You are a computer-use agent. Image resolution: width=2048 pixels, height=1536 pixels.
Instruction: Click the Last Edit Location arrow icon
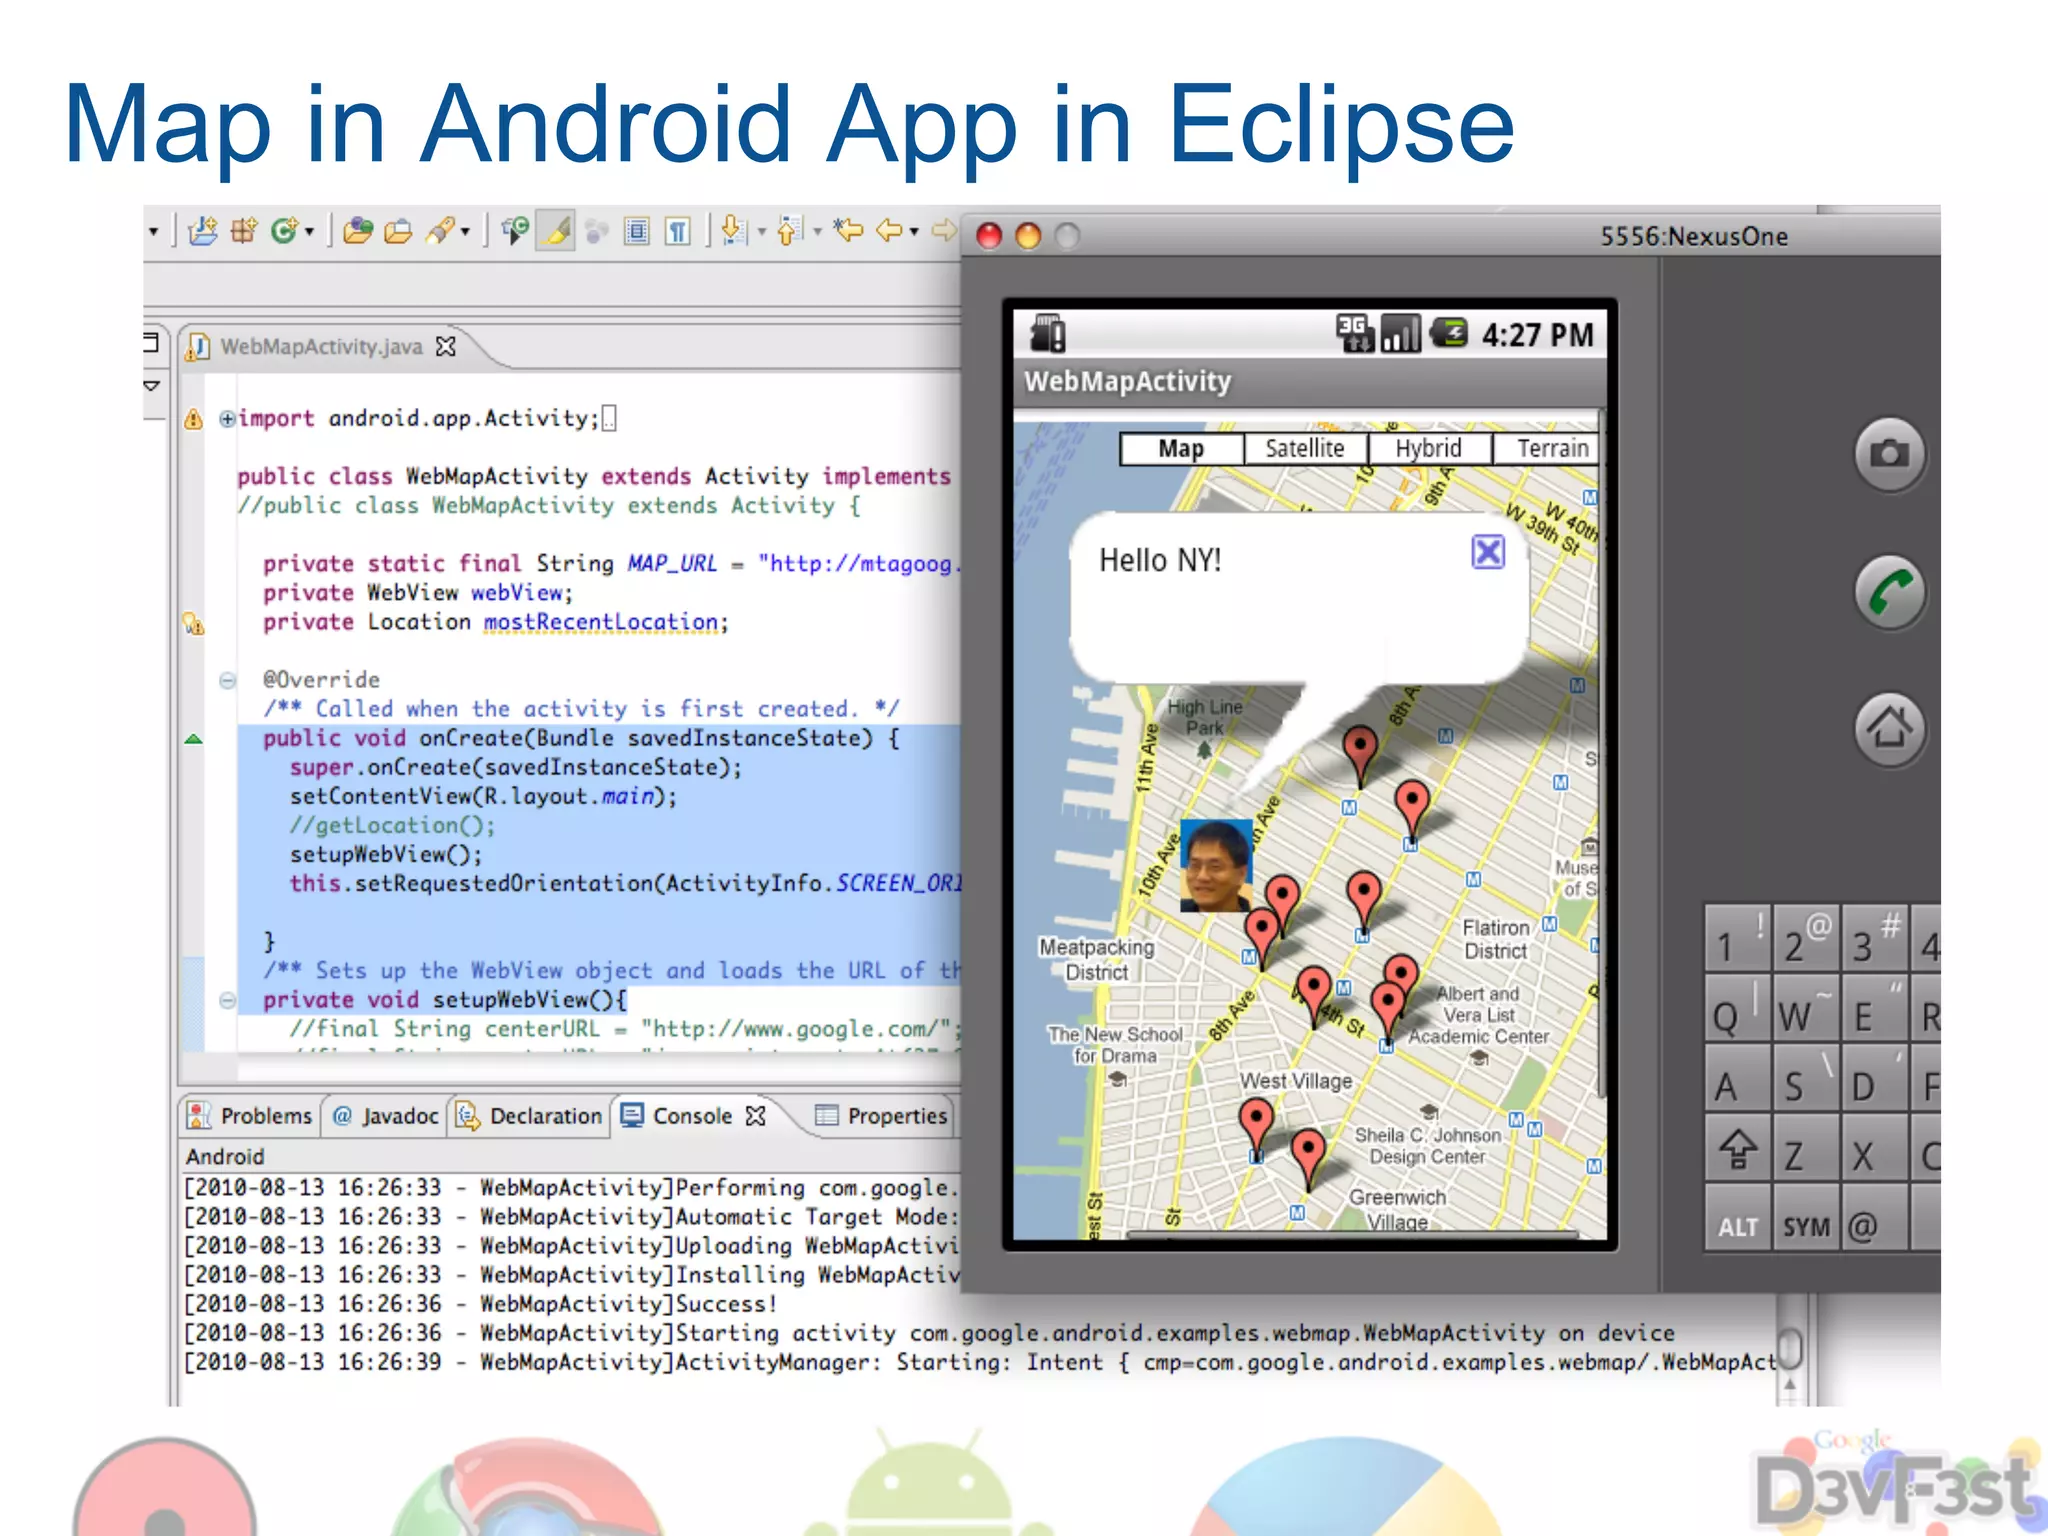coord(848,231)
